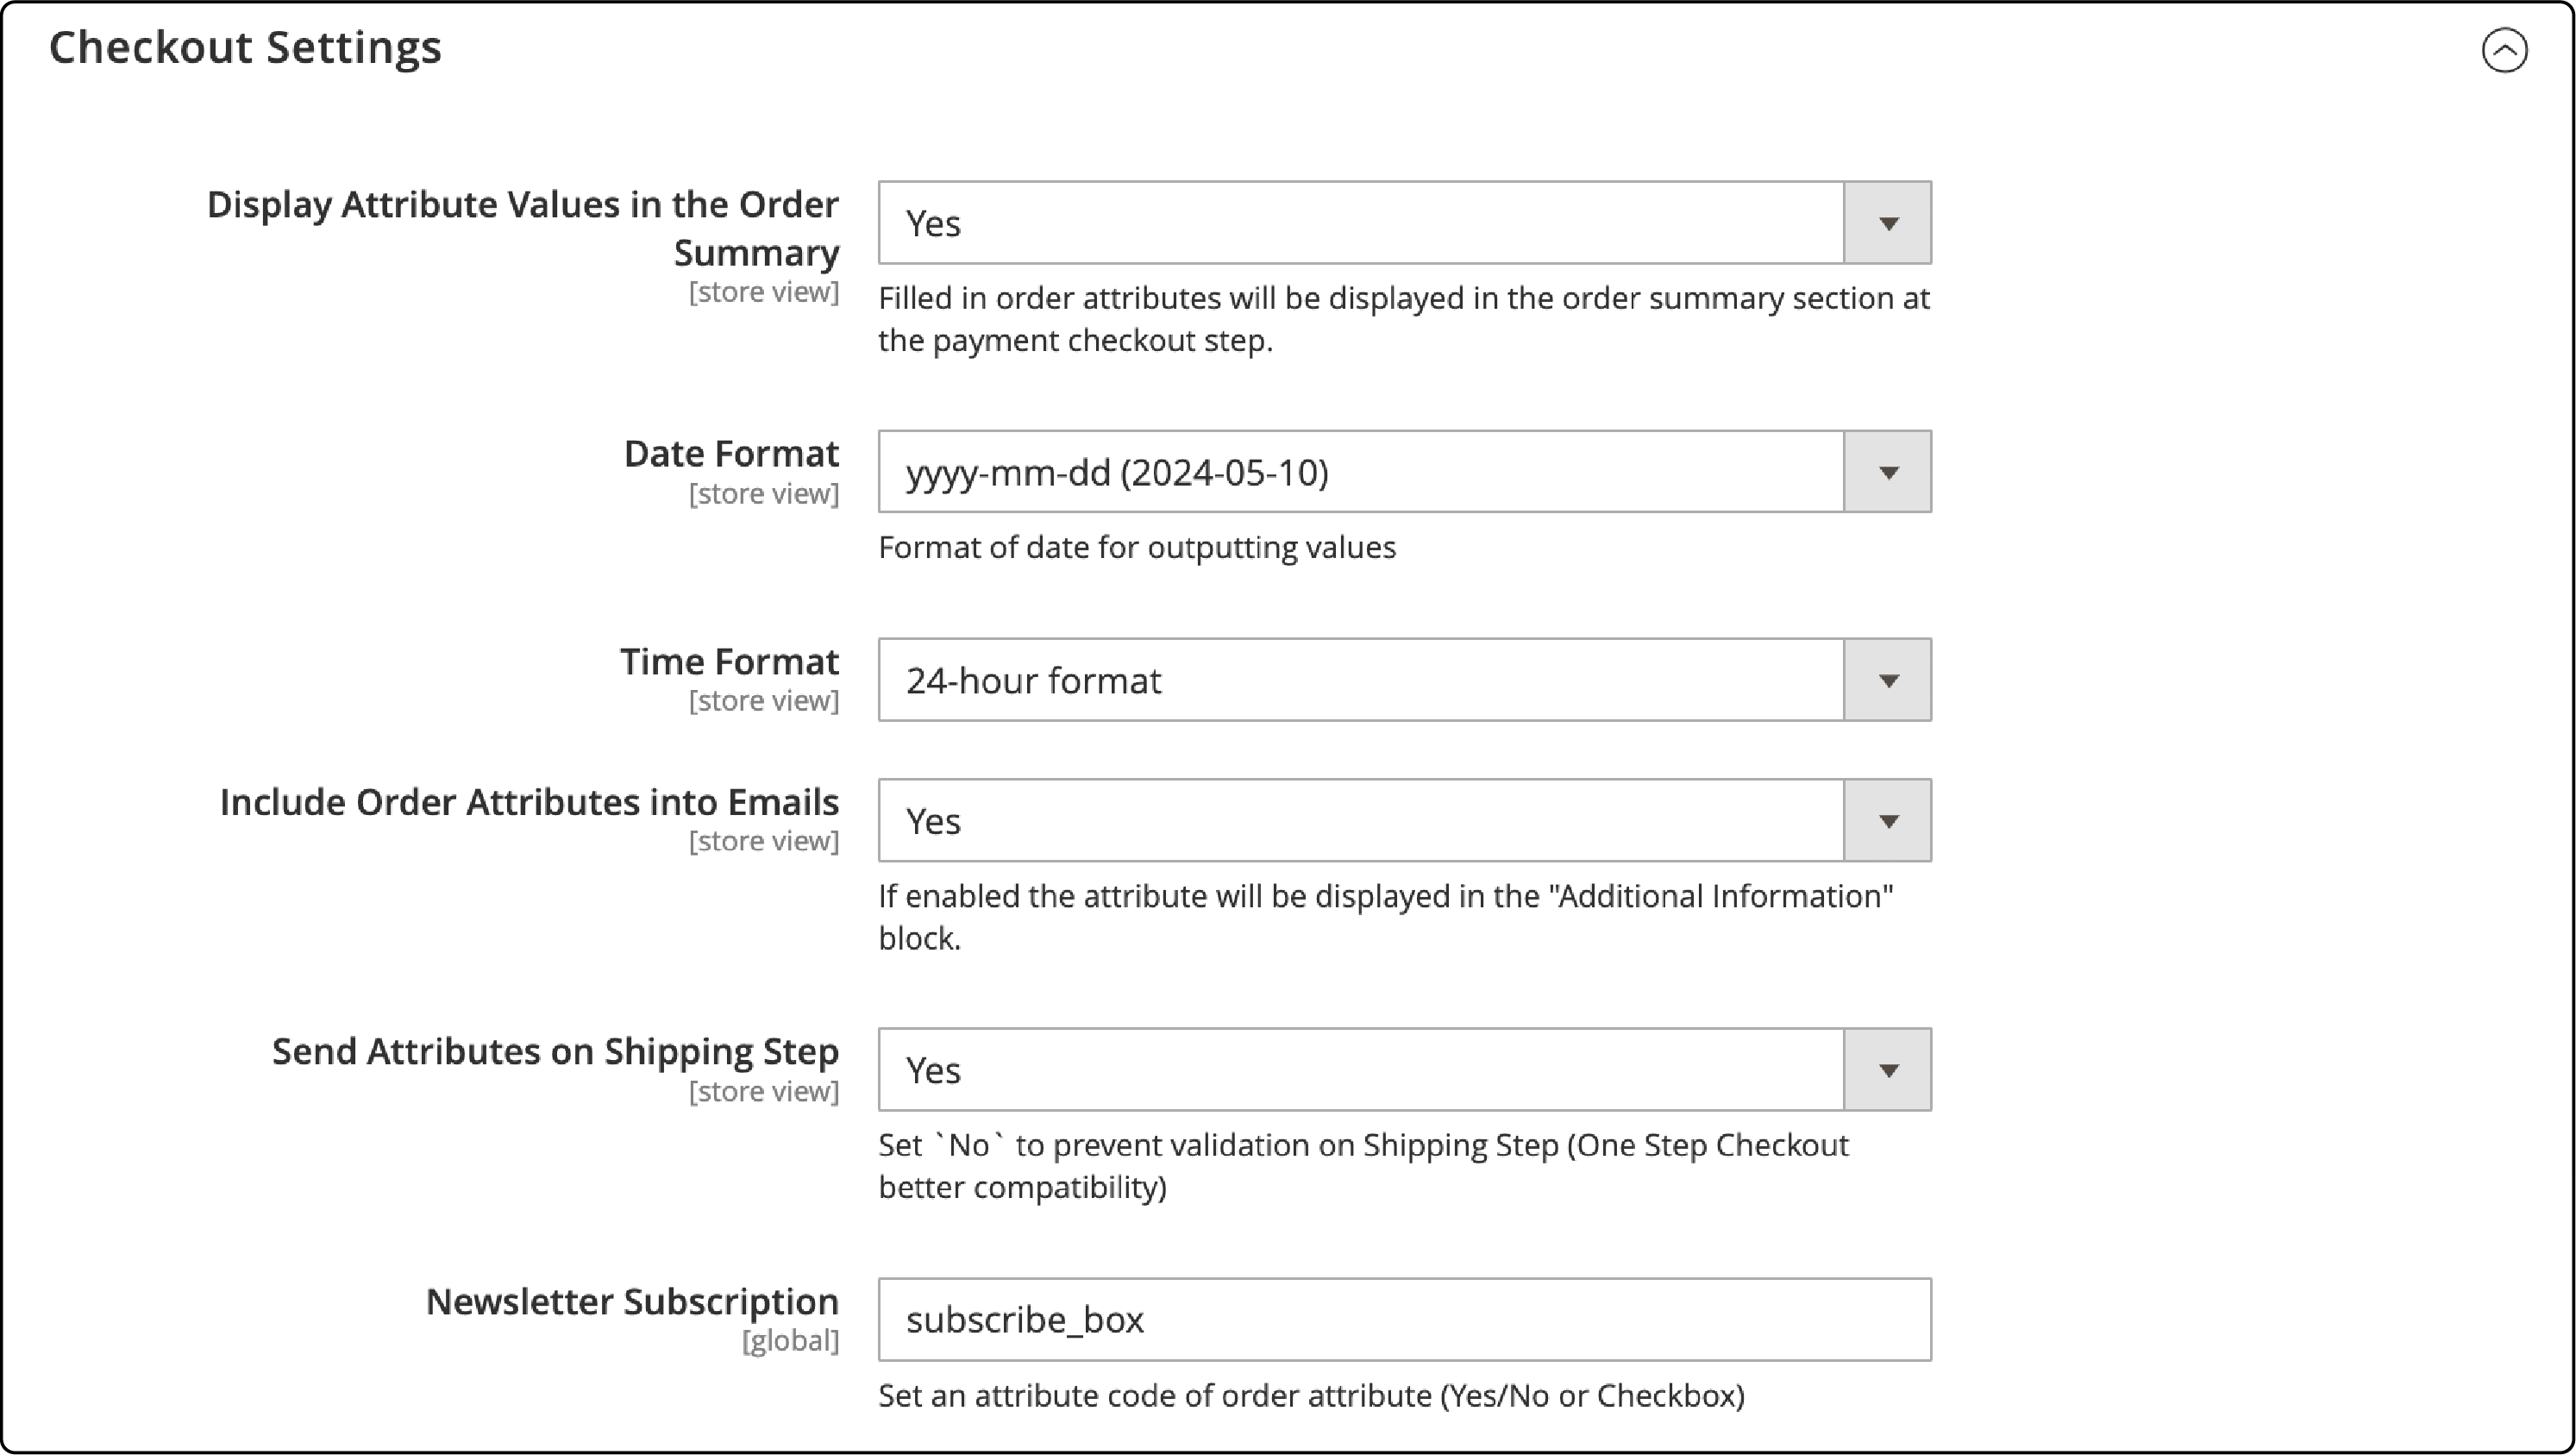Click the 'Set `No` to prevent validation' note
This screenshot has width=2576, height=1455.
1363,1166
